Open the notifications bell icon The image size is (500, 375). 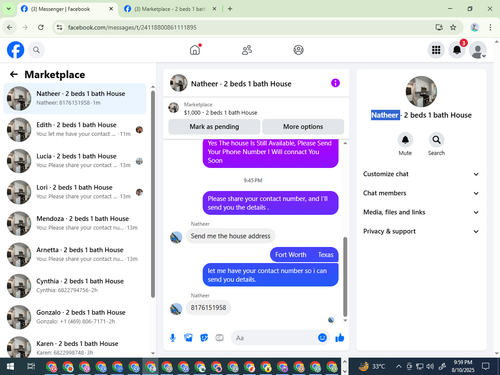(x=457, y=50)
